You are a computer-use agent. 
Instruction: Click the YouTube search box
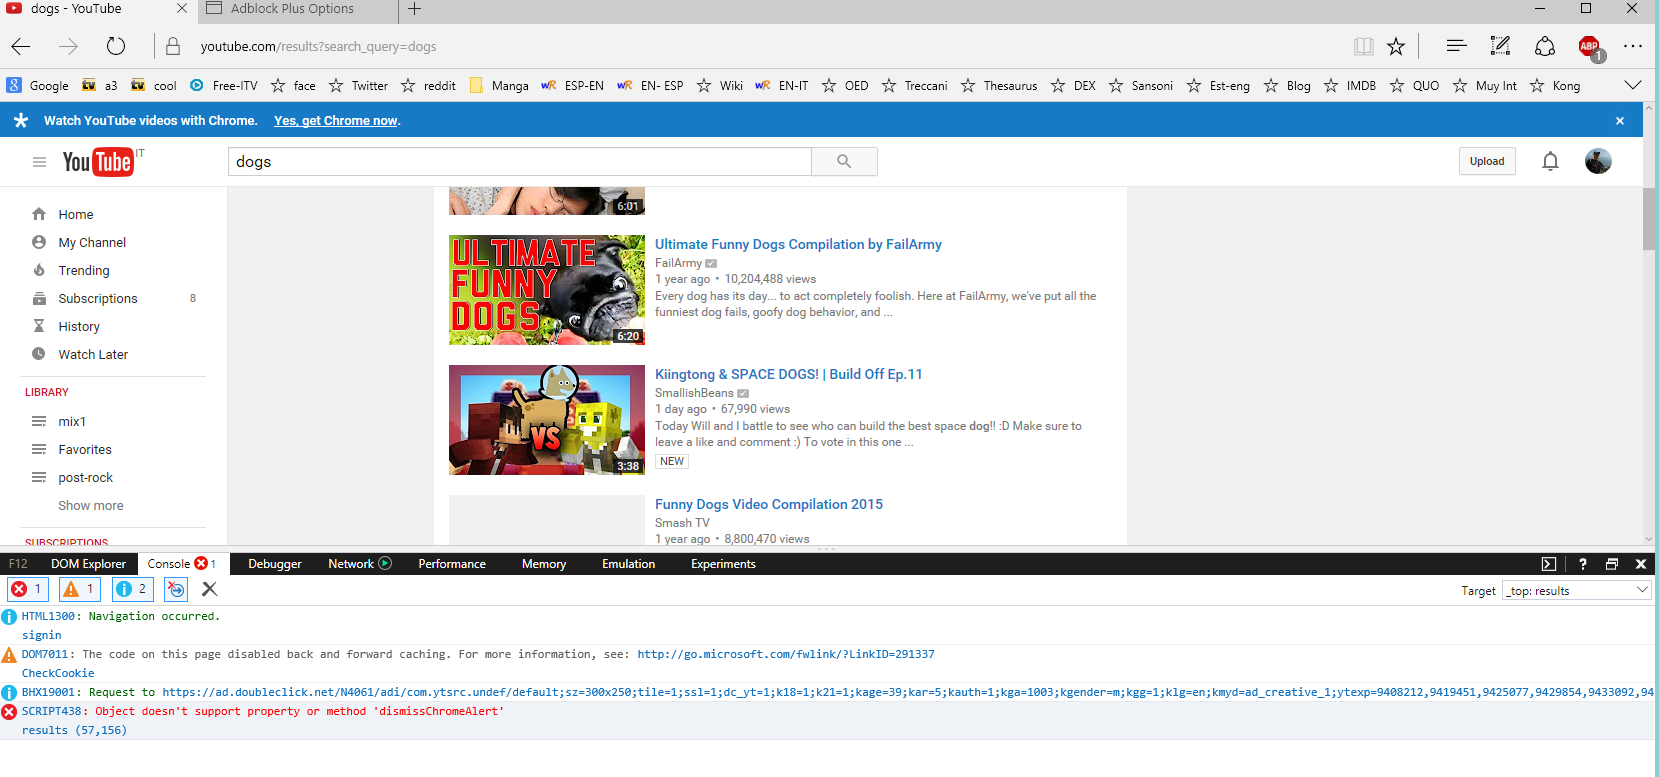pos(520,162)
